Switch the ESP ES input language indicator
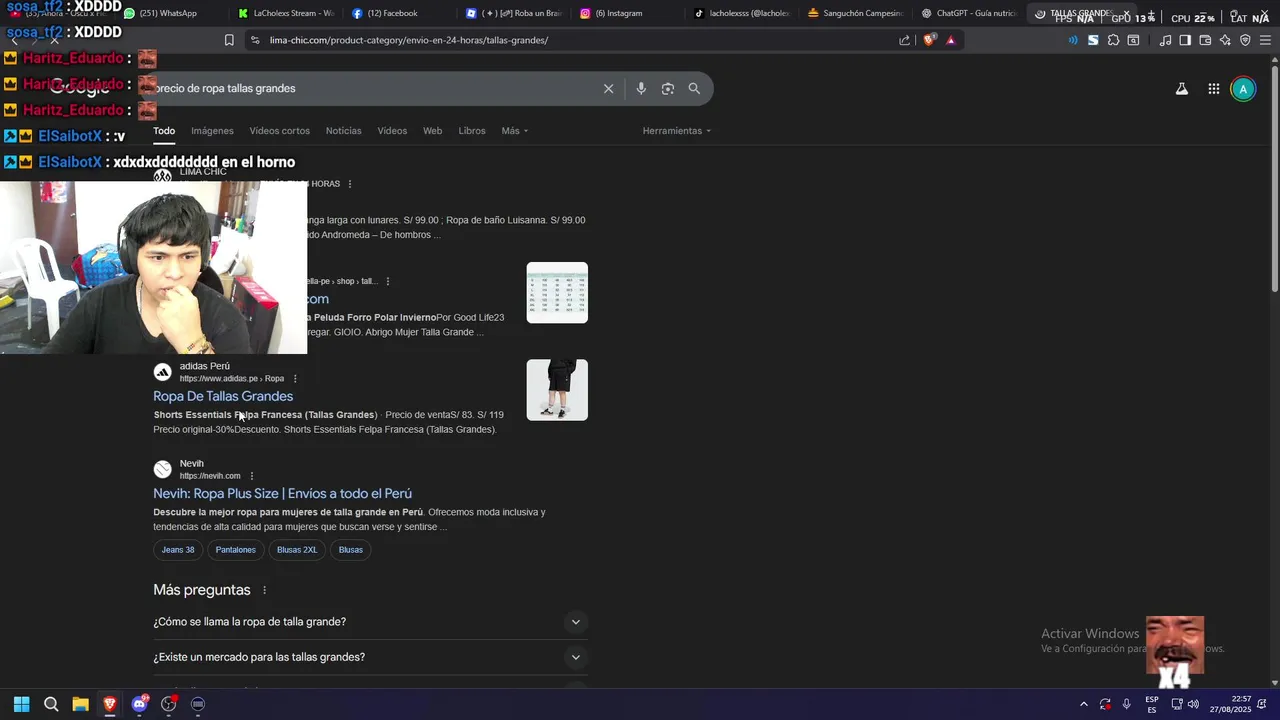This screenshot has width=1280, height=720. click(x=1152, y=704)
